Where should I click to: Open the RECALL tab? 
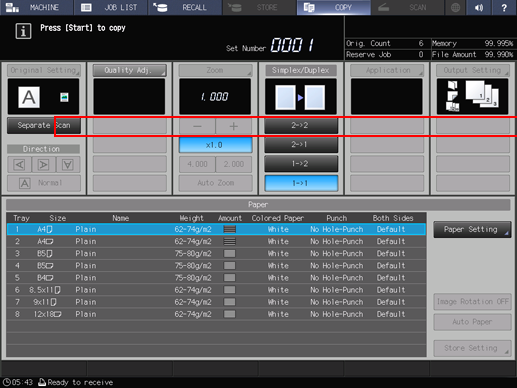(185, 7)
